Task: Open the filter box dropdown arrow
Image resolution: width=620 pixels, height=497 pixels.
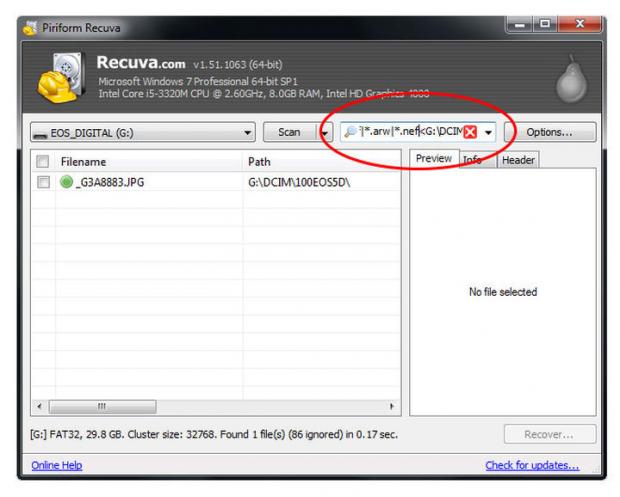Action: [x=488, y=133]
